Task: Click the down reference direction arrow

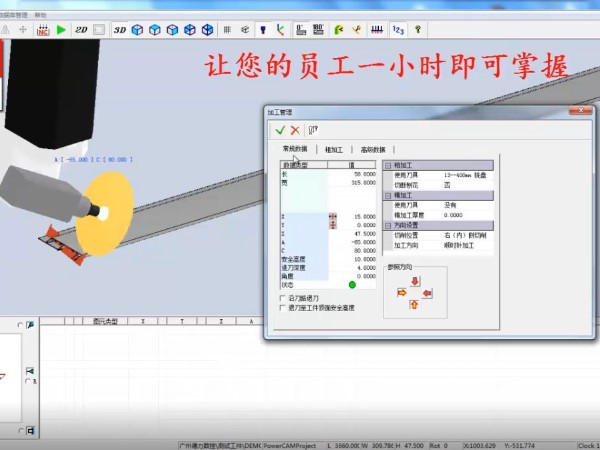Action: pos(414,281)
